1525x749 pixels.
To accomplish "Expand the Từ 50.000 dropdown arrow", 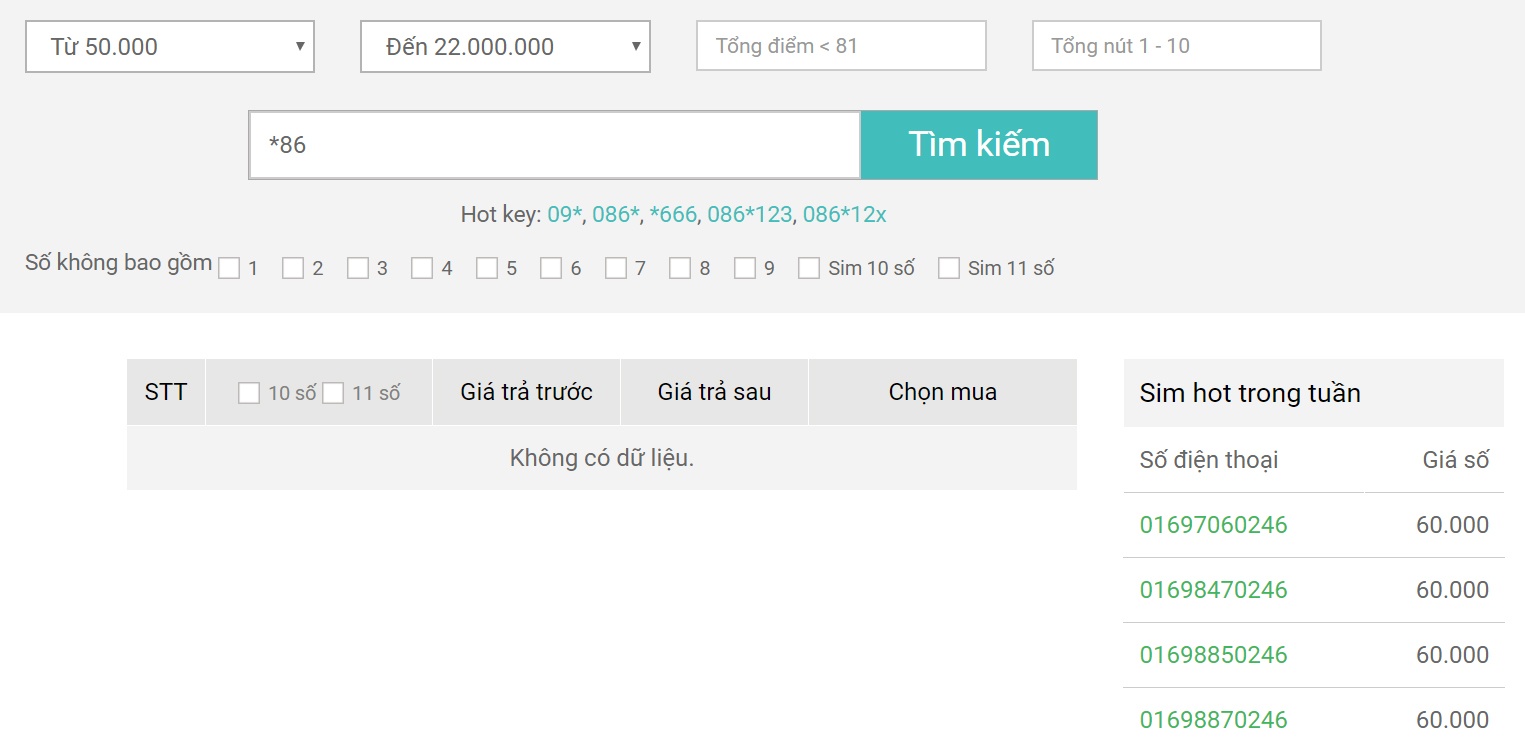I will point(298,45).
